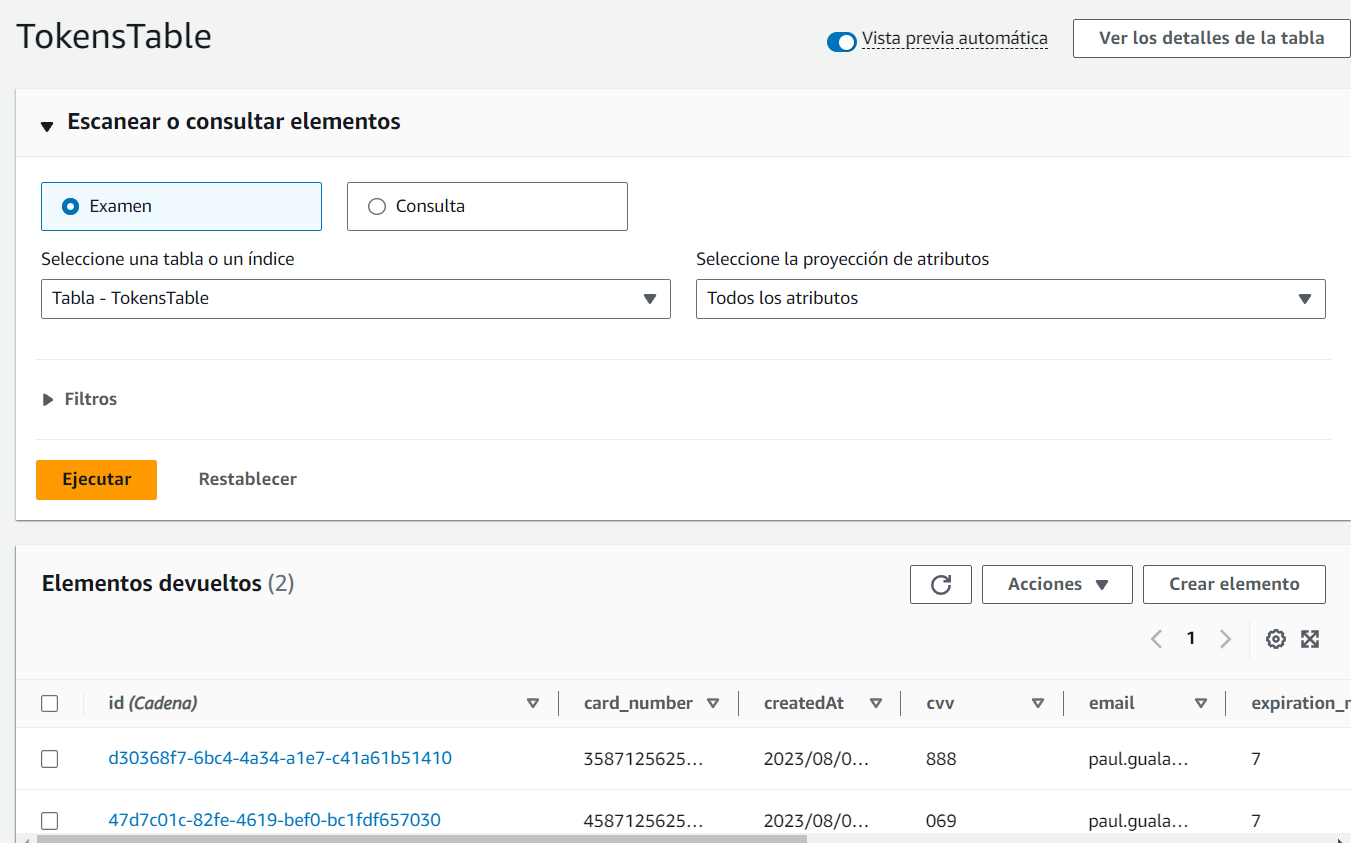This screenshot has height=843, width=1351.
Task: Go to the next results page
Action: pos(1226,638)
